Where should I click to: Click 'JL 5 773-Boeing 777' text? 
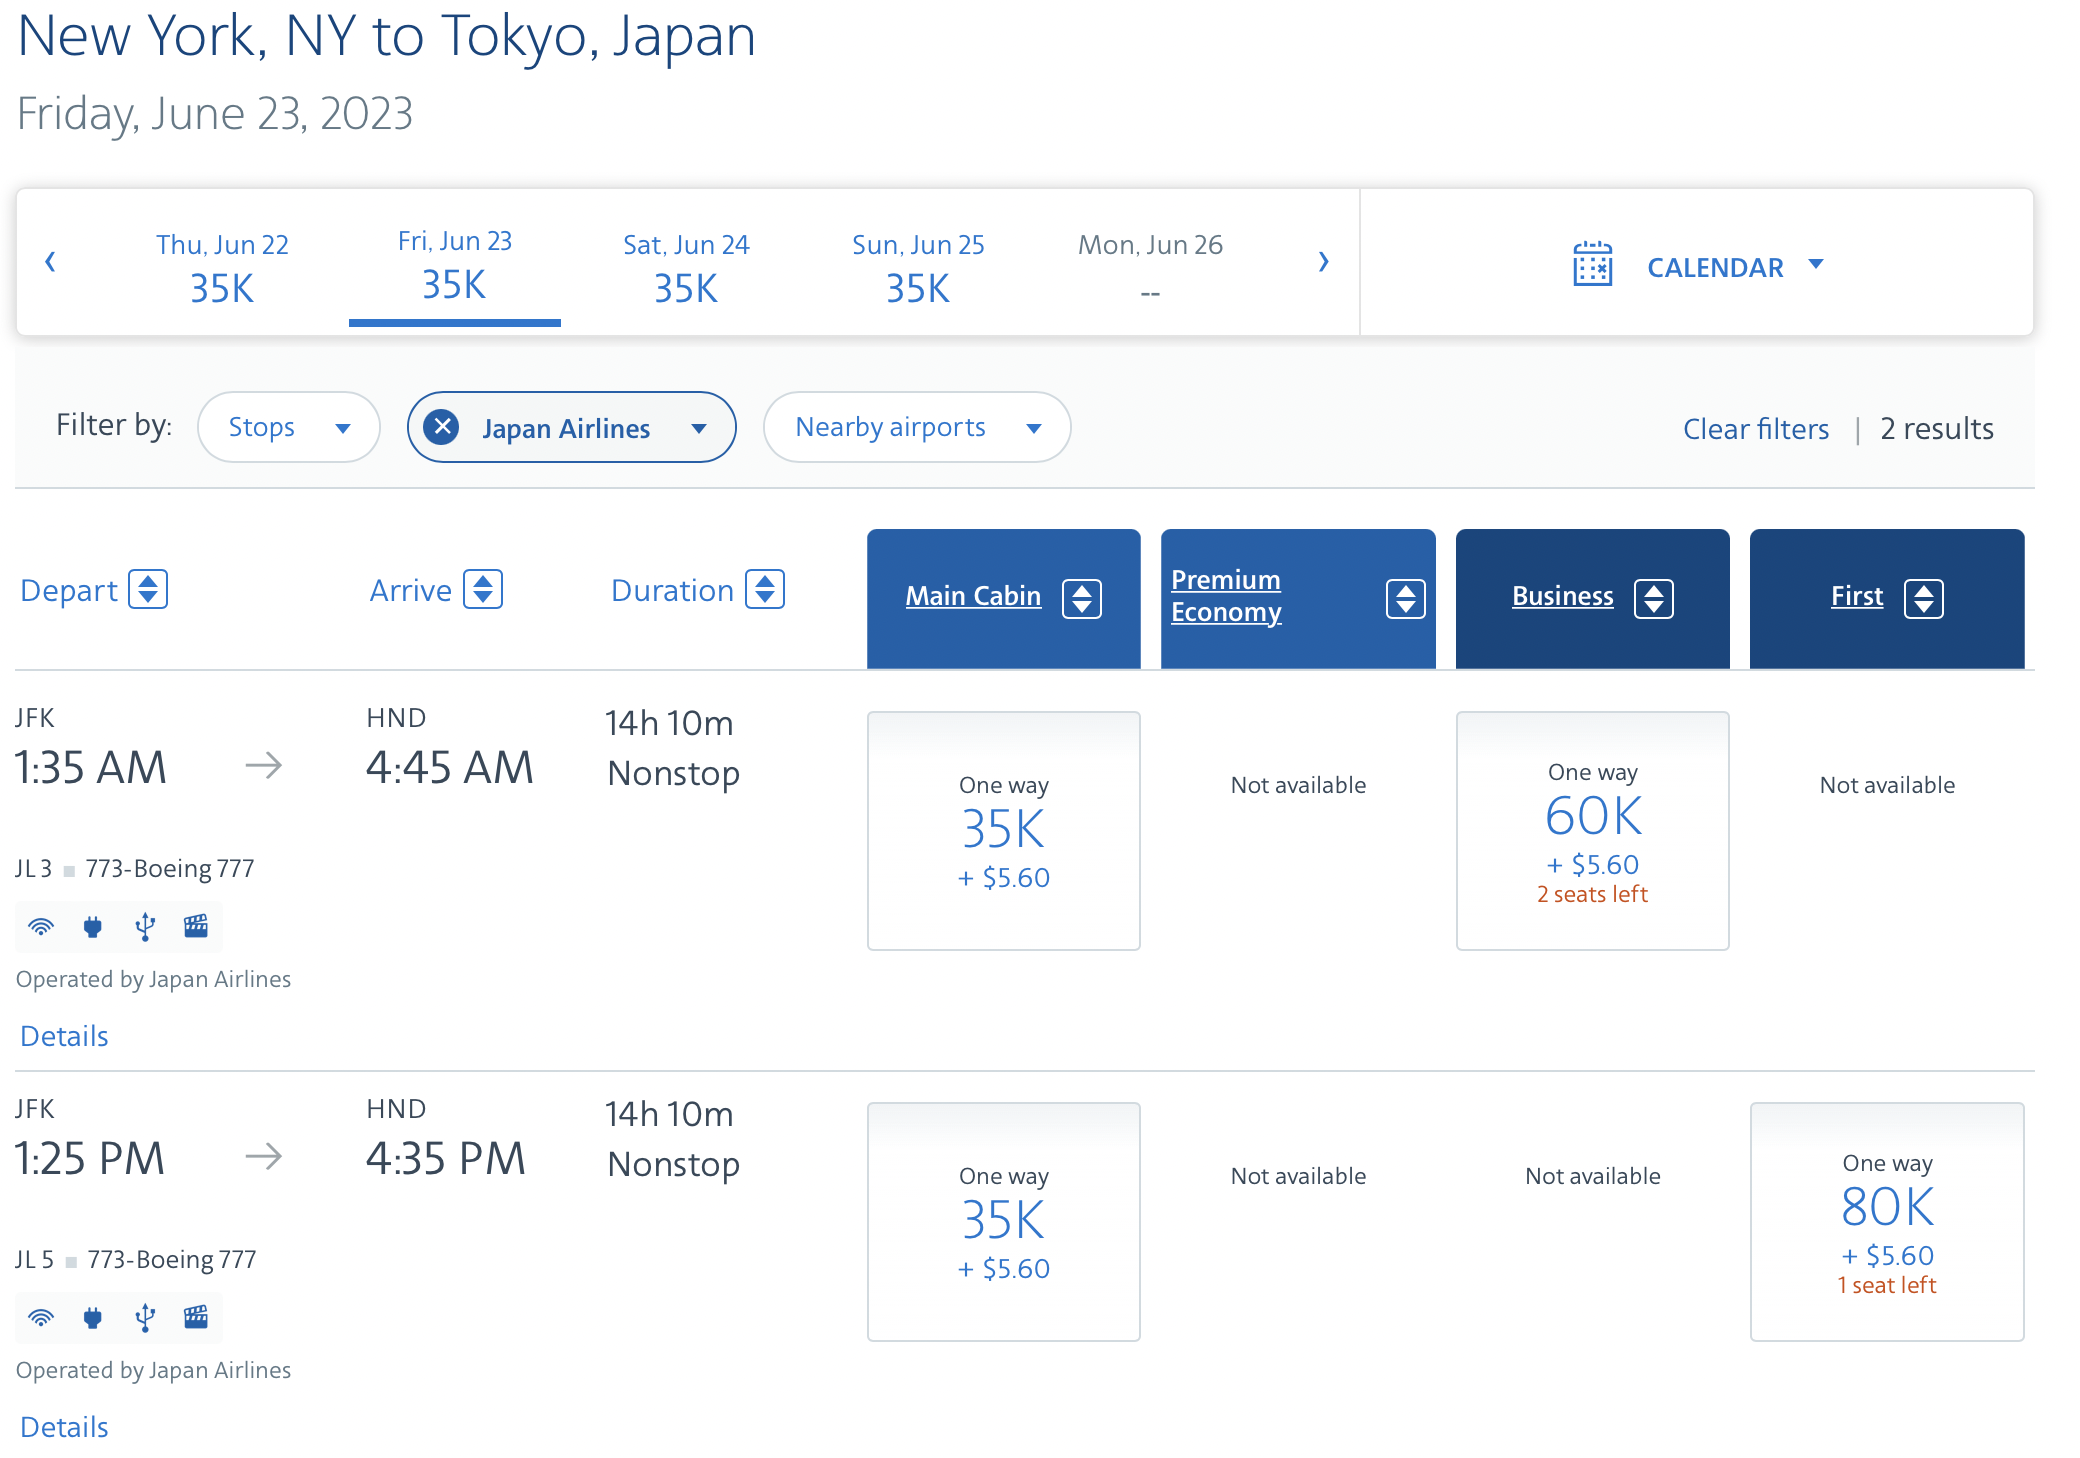[x=136, y=1260]
